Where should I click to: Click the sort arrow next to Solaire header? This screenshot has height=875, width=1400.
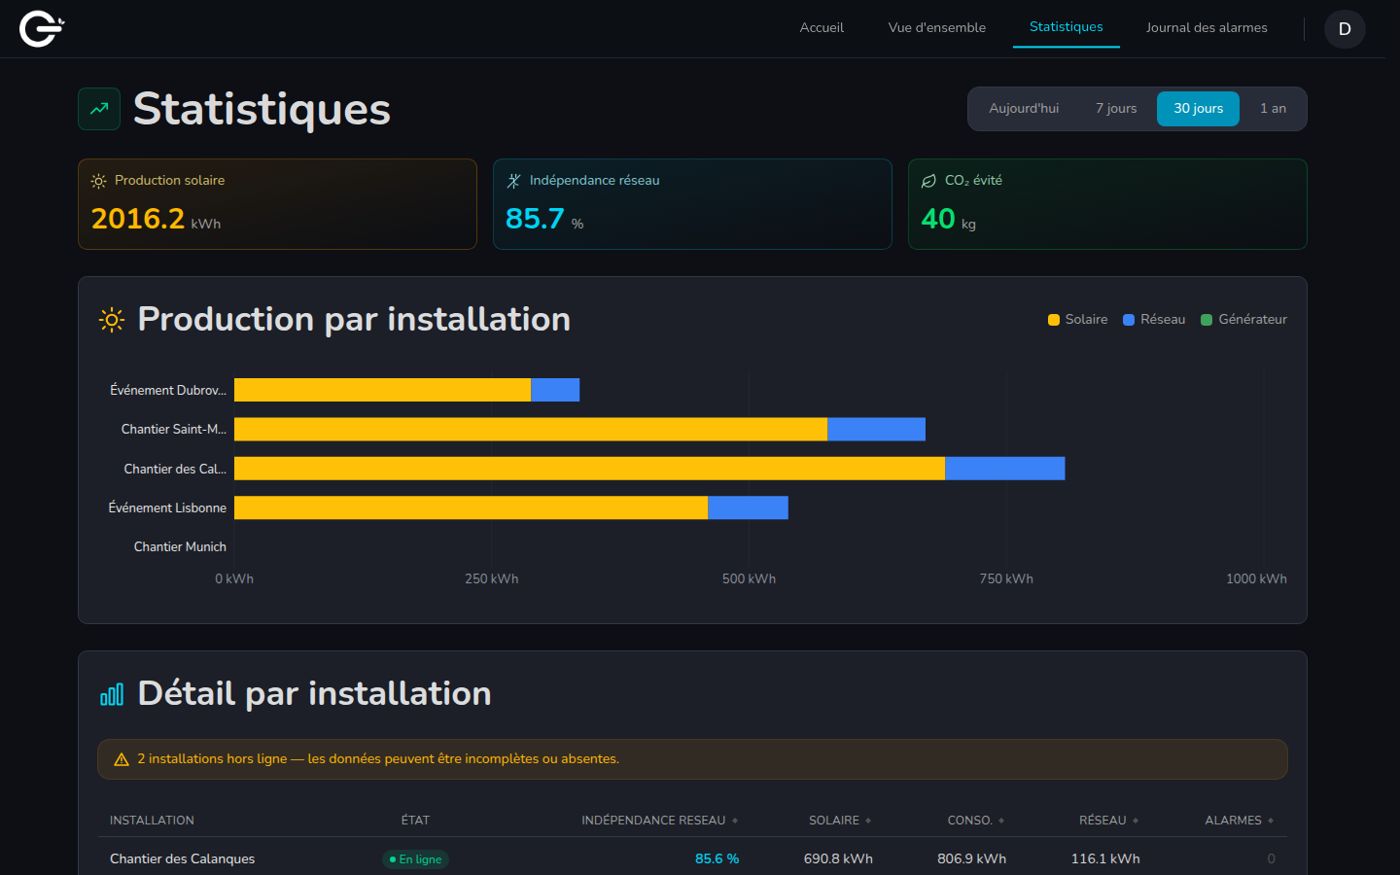point(868,821)
